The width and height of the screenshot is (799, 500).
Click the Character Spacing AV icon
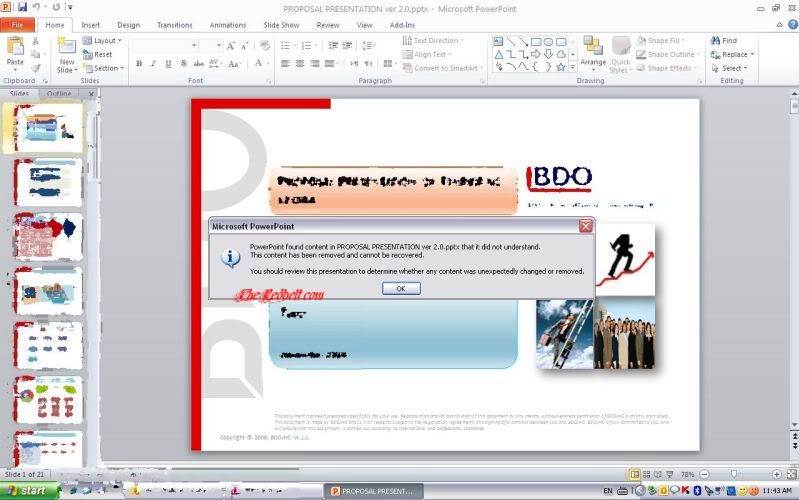tap(214, 63)
